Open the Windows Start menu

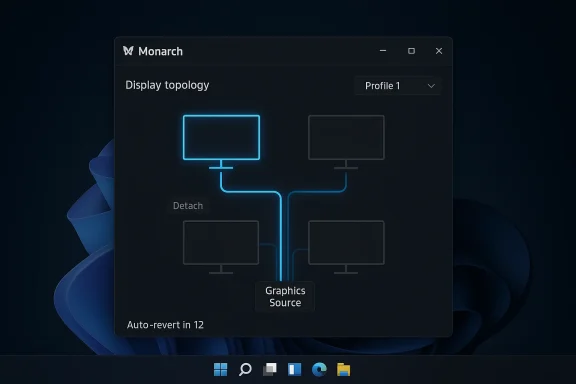220,370
